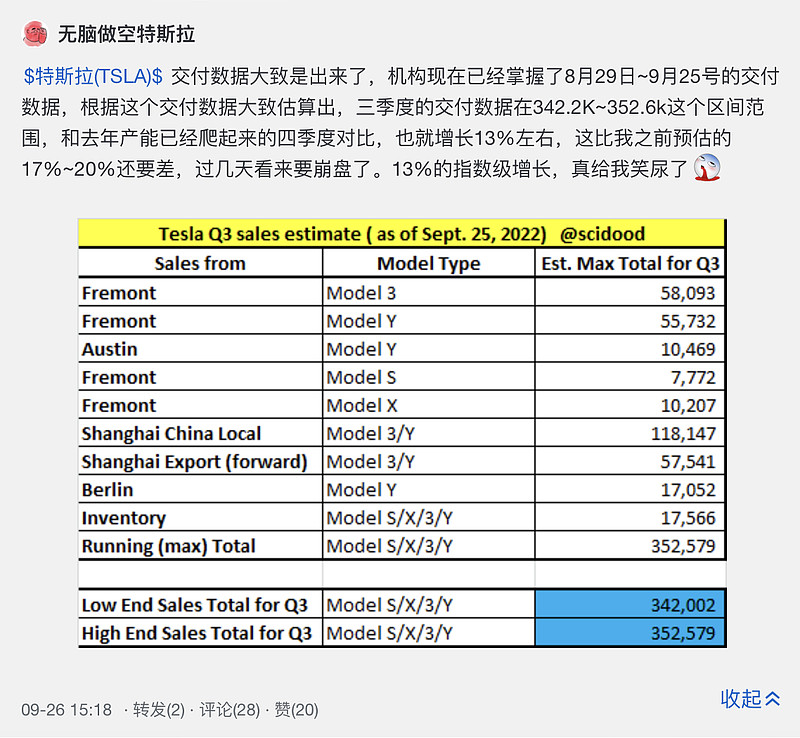Select the value 57,541
The image size is (800, 738).
coord(688,461)
